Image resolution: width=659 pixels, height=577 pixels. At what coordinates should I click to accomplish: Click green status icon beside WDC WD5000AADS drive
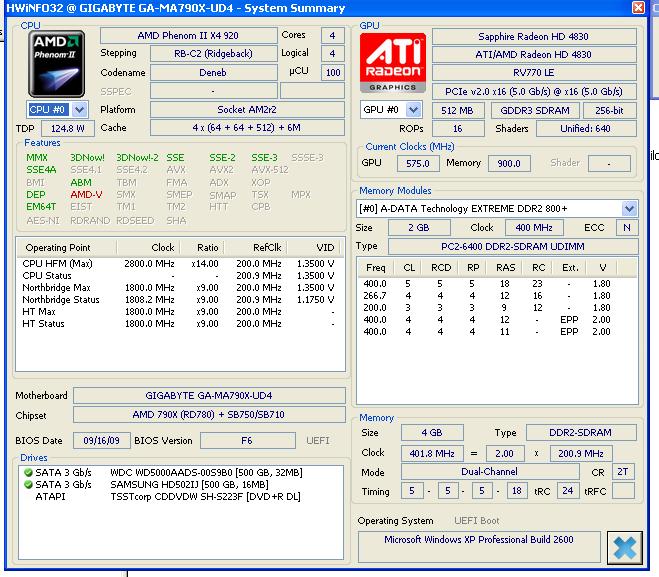click(x=29, y=473)
